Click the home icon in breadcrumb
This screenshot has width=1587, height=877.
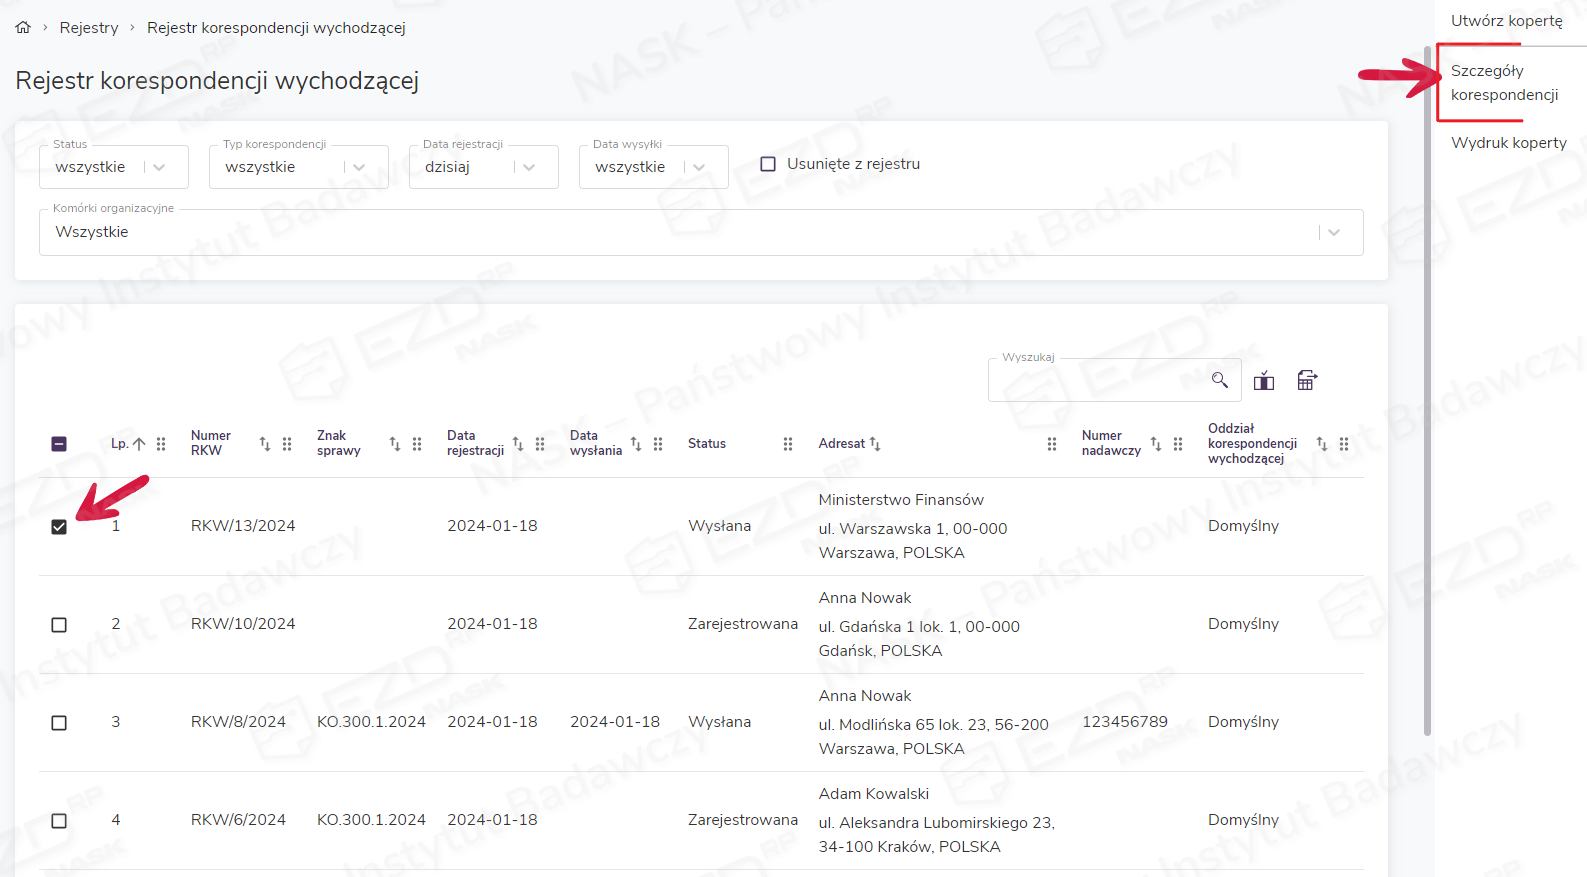pyautogui.click(x=23, y=28)
